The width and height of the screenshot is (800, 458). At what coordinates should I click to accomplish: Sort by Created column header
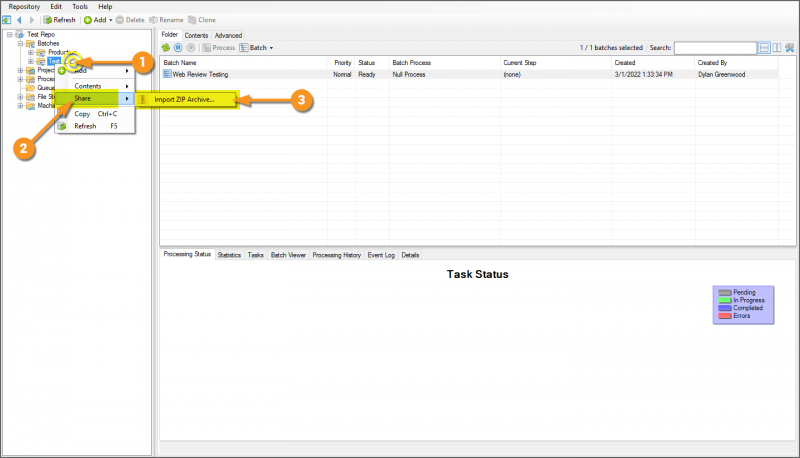pos(653,63)
